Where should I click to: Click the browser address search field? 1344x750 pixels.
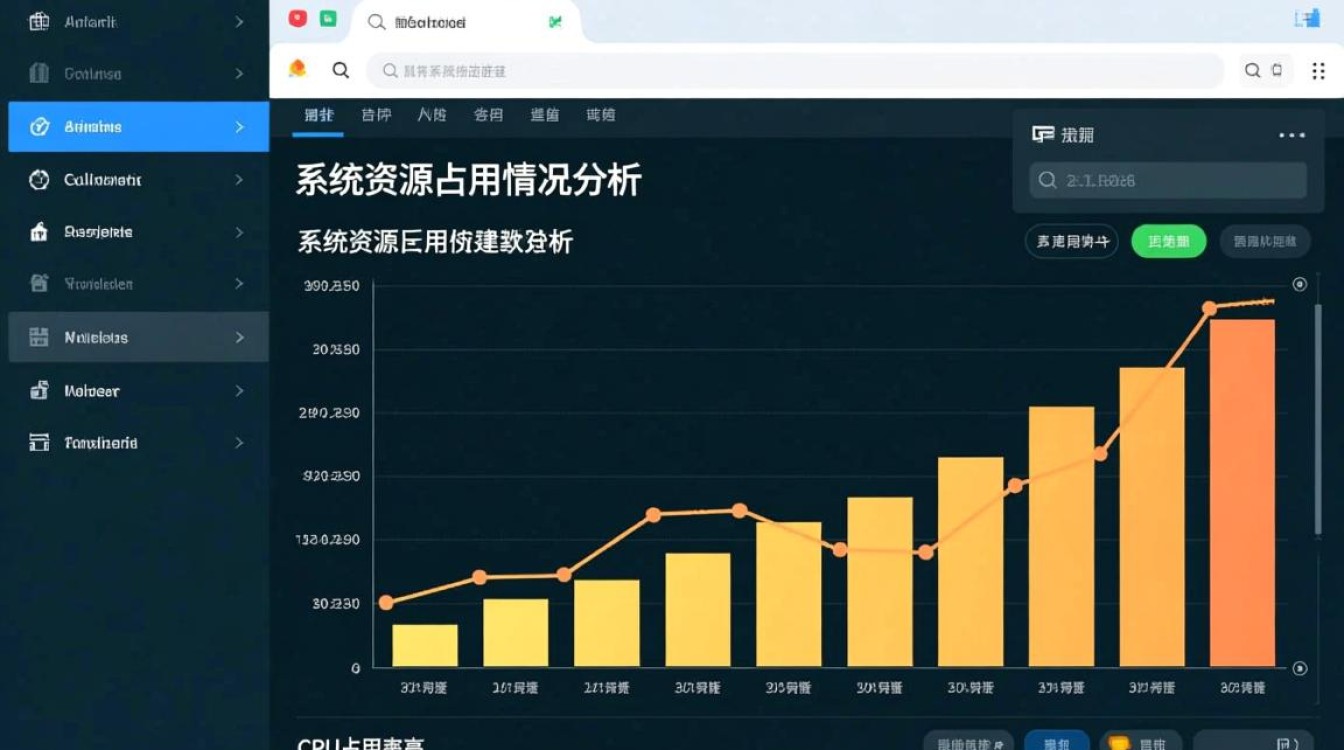795,71
